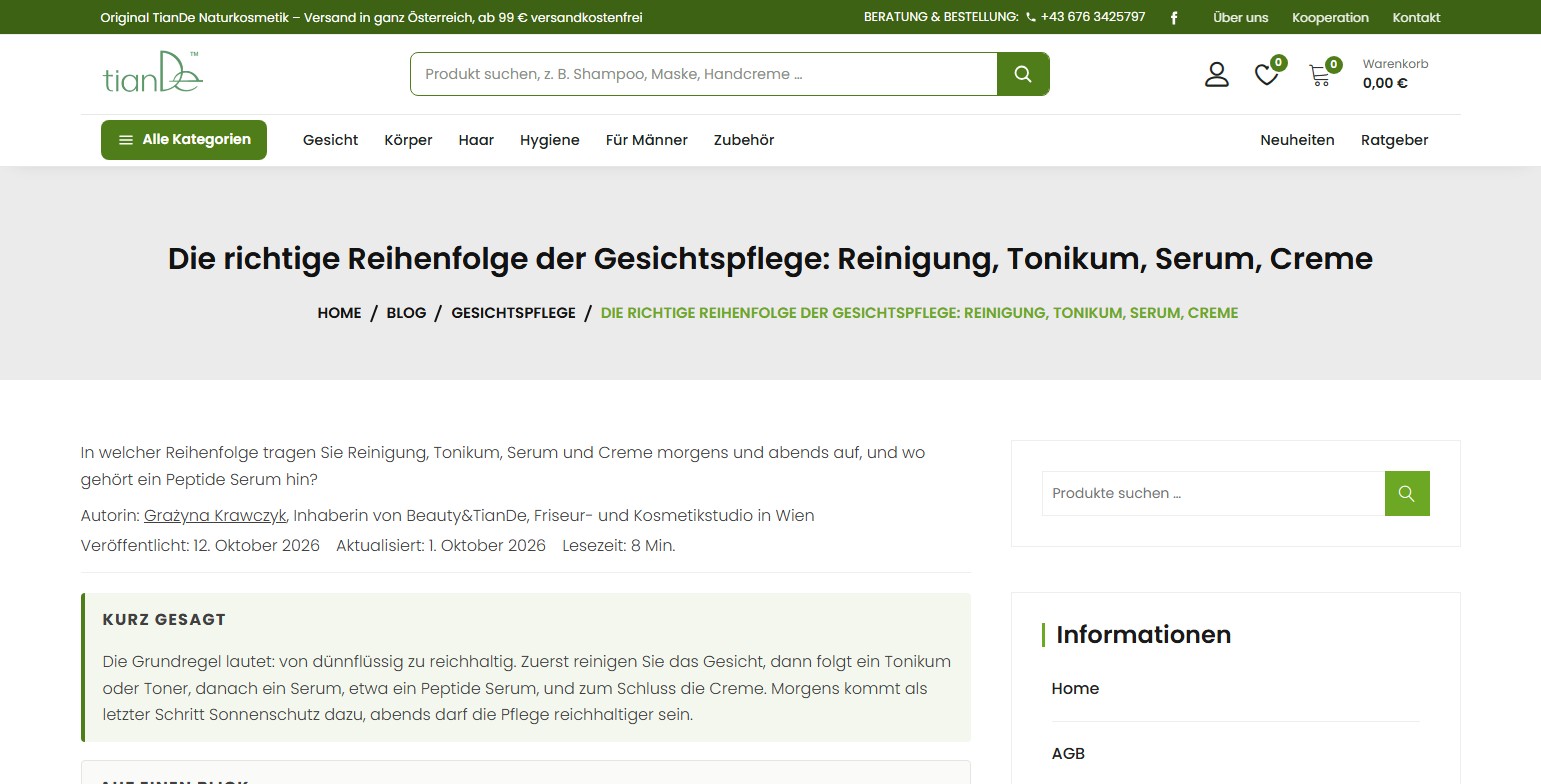The image size is (1541, 784).
Task: Click the current page breadcrumb in green
Action: 919,313
